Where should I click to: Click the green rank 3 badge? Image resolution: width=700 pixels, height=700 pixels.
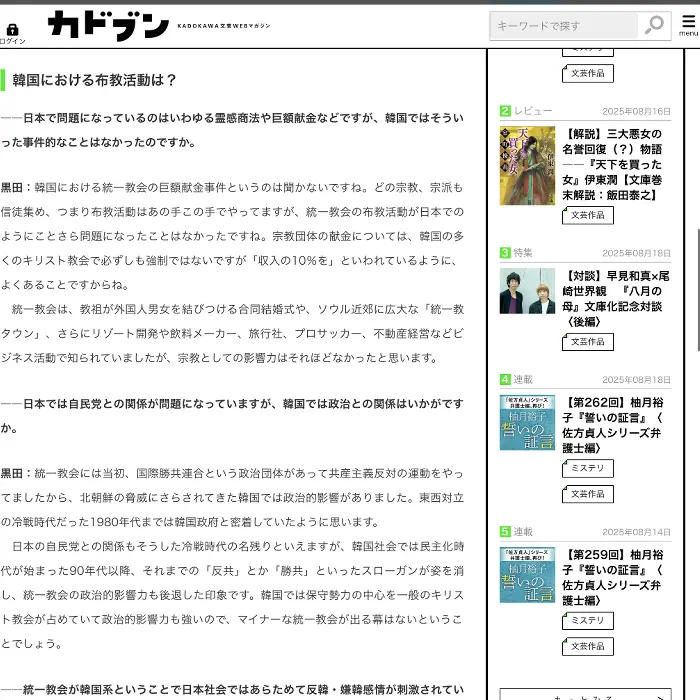click(505, 253)
